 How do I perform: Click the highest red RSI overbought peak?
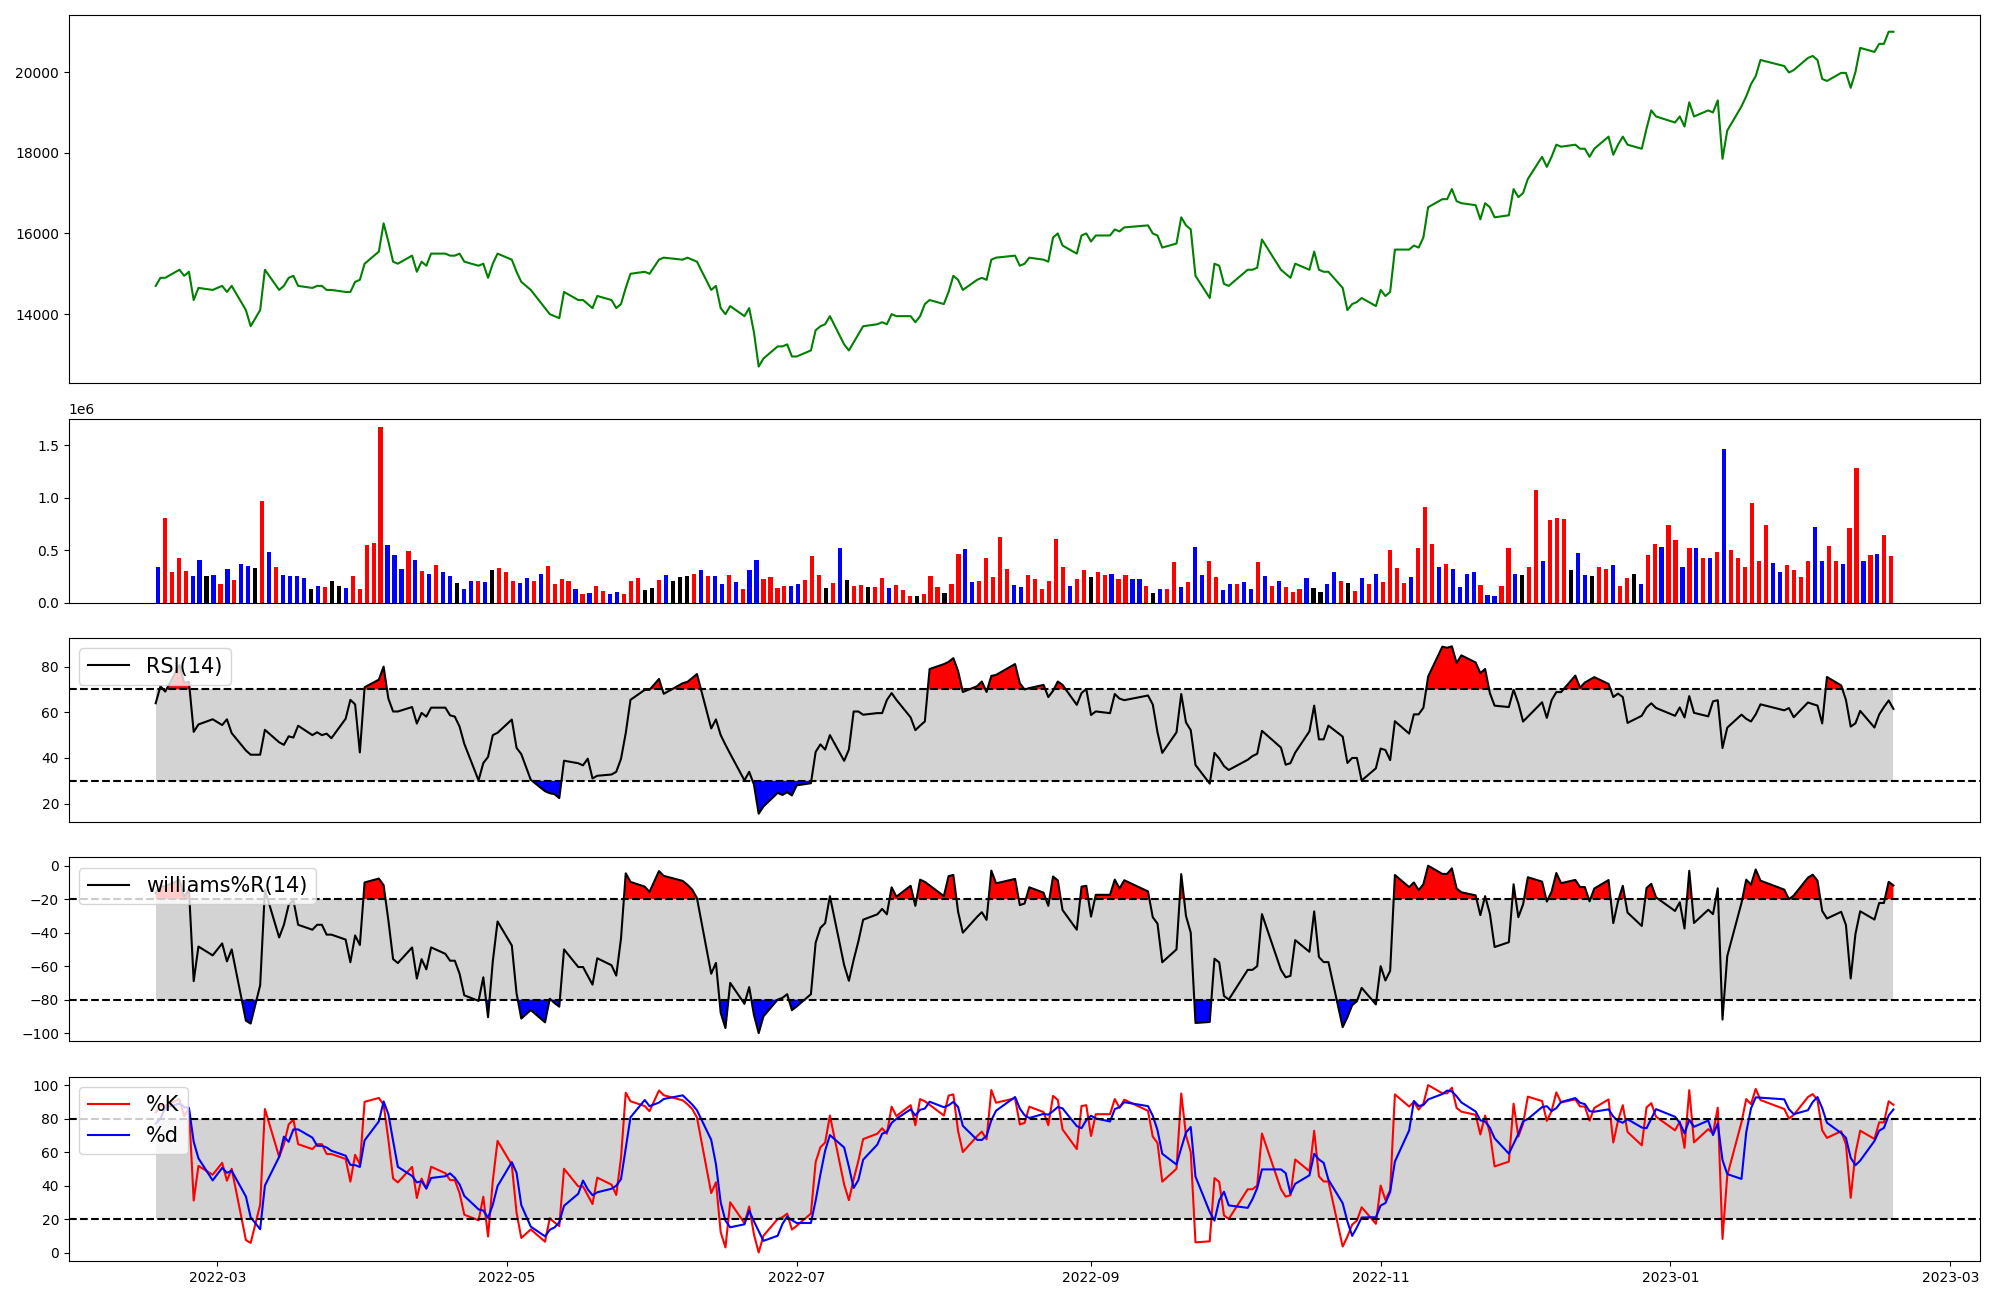click(1447, 650)
